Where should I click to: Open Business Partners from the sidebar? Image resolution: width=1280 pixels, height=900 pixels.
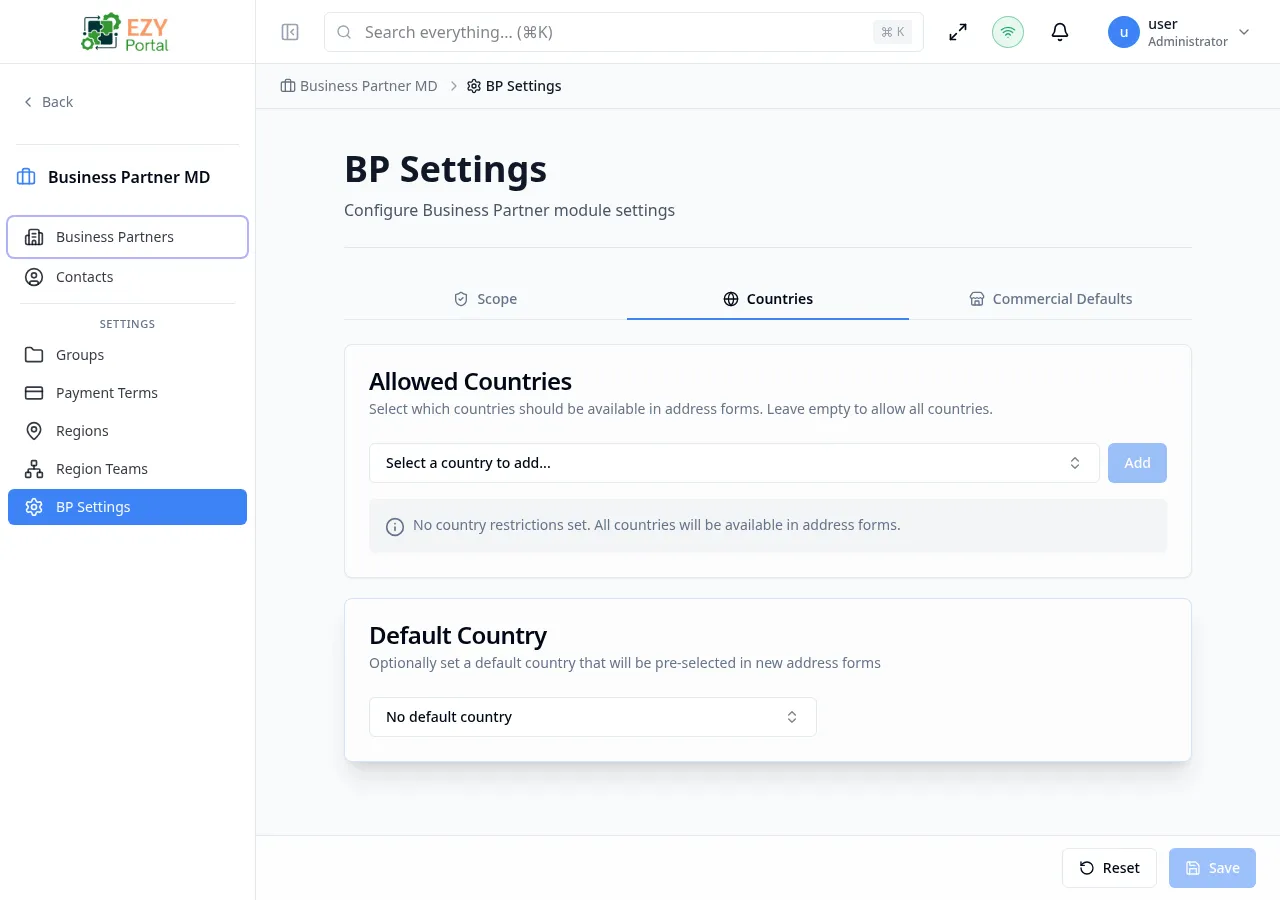[x=114, y=237]
